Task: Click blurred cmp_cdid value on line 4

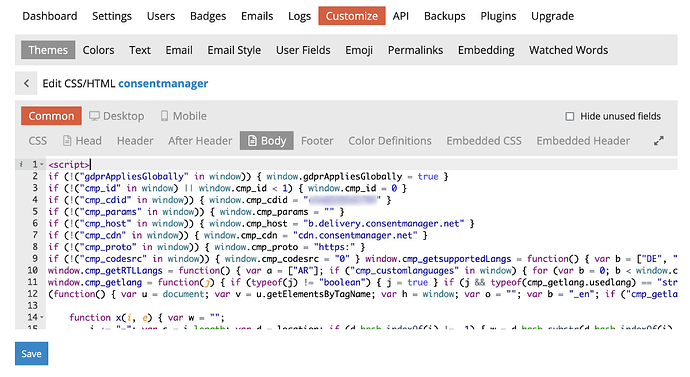Action: coord(342,200)
